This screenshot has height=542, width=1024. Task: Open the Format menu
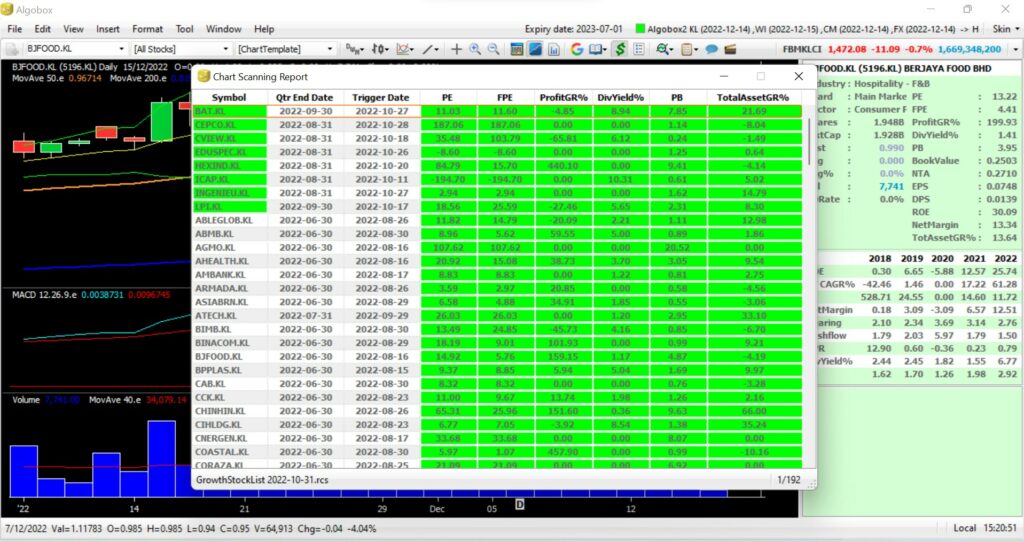pos(148,29)
